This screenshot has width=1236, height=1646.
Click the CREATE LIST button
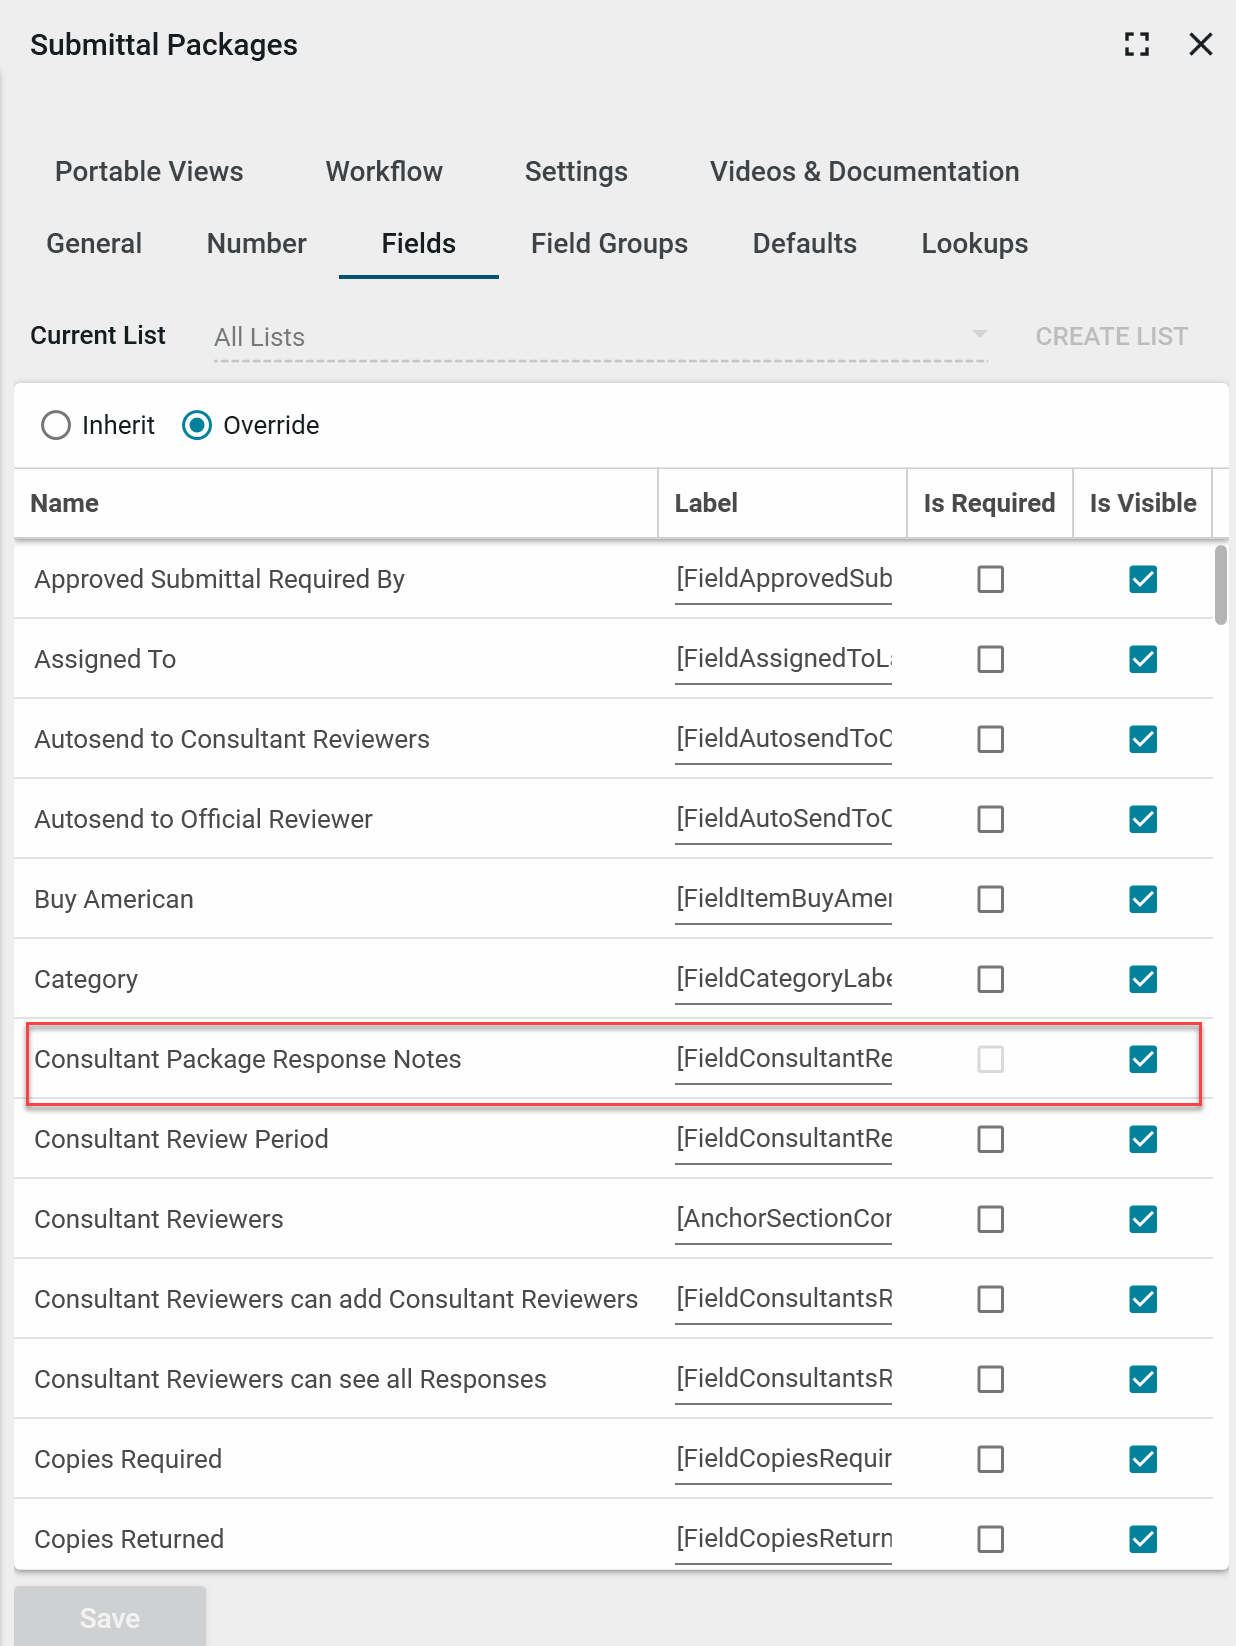coord(1111,336)
